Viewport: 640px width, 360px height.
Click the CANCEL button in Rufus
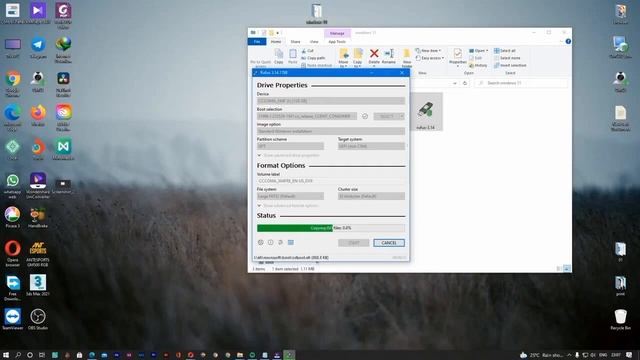[389, 243]
